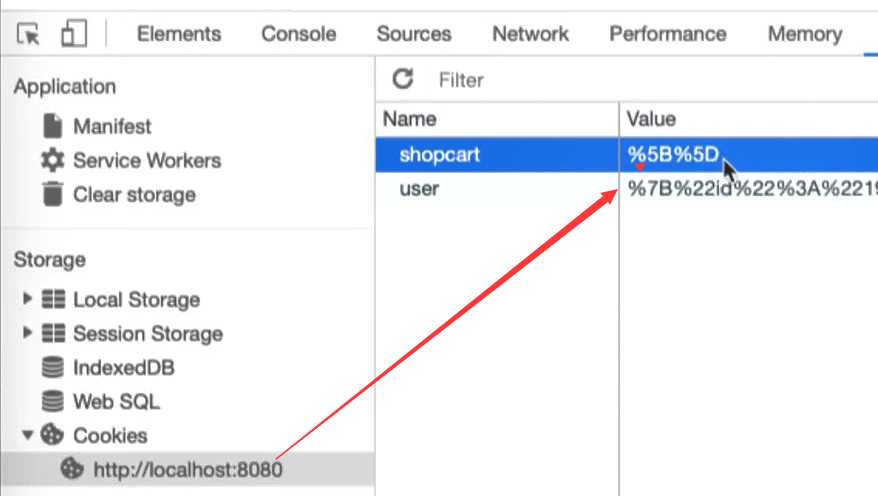Click the refresh cookies icon

pyautogui.click(x=403, y=79)
